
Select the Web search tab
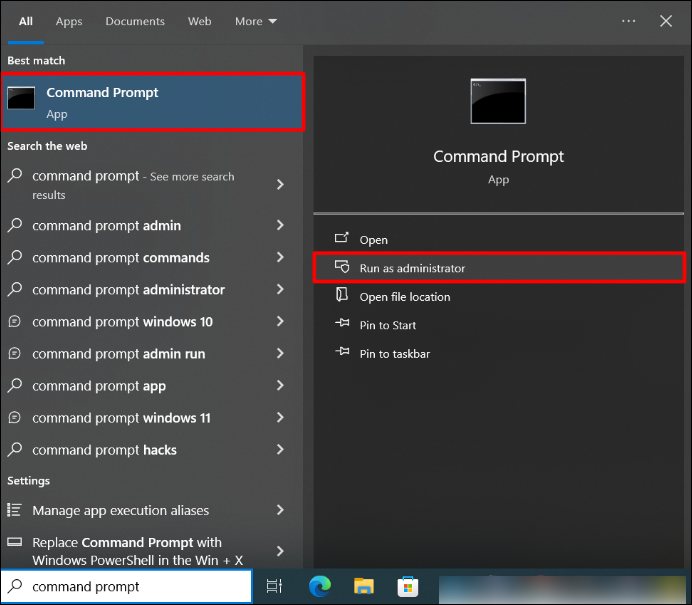point(200,21)
